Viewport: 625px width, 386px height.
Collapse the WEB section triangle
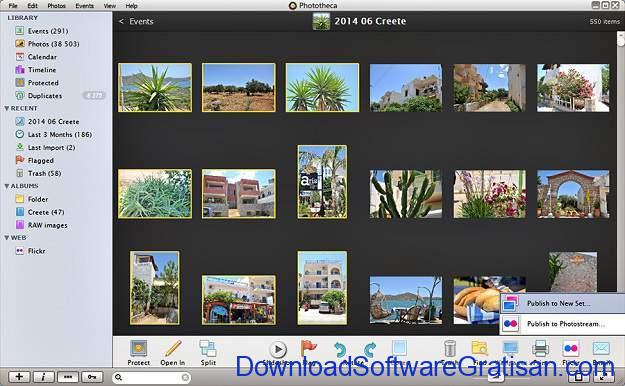(x=6, y=238)
